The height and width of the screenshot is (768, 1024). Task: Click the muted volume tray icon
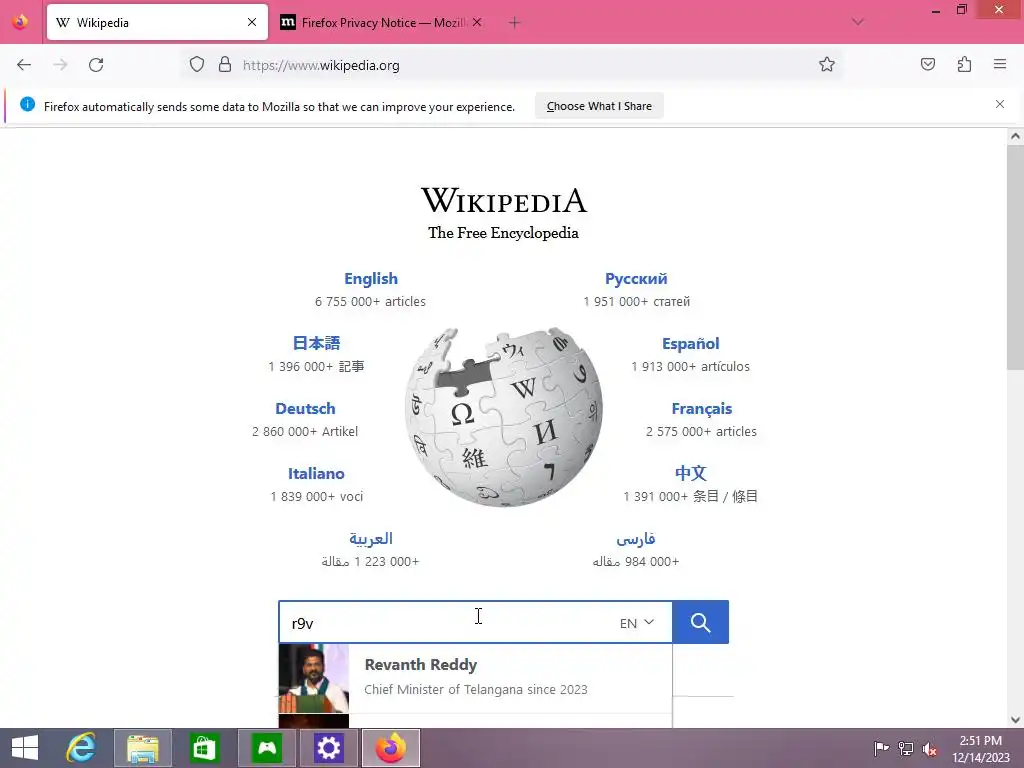[930, 748]
